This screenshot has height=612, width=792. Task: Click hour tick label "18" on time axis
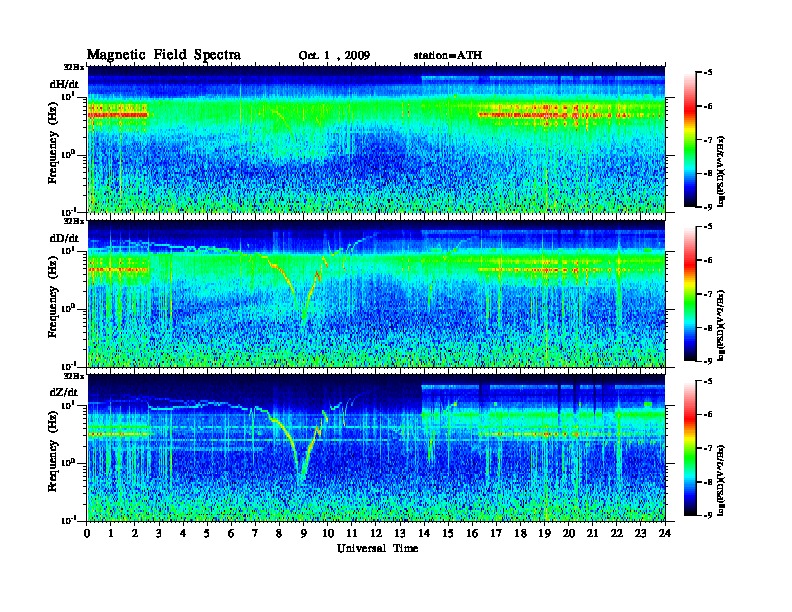click(520, 534)
